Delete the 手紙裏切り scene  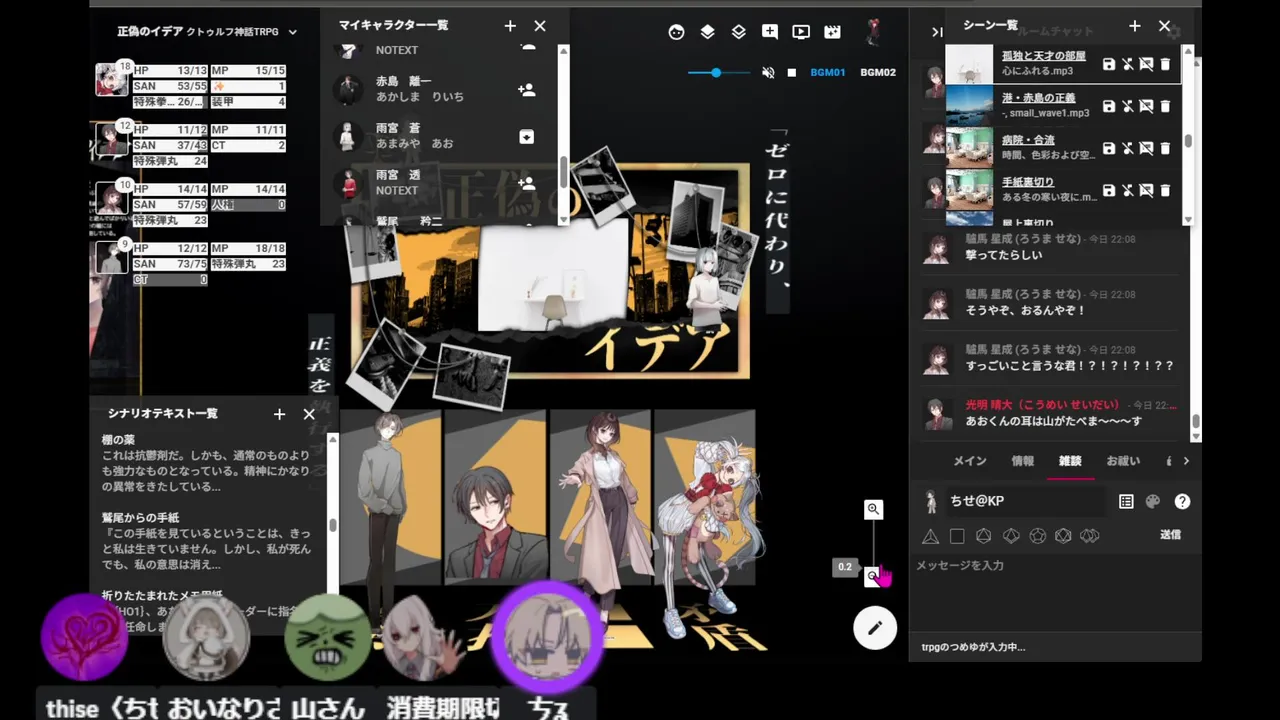click(1165, 190)
